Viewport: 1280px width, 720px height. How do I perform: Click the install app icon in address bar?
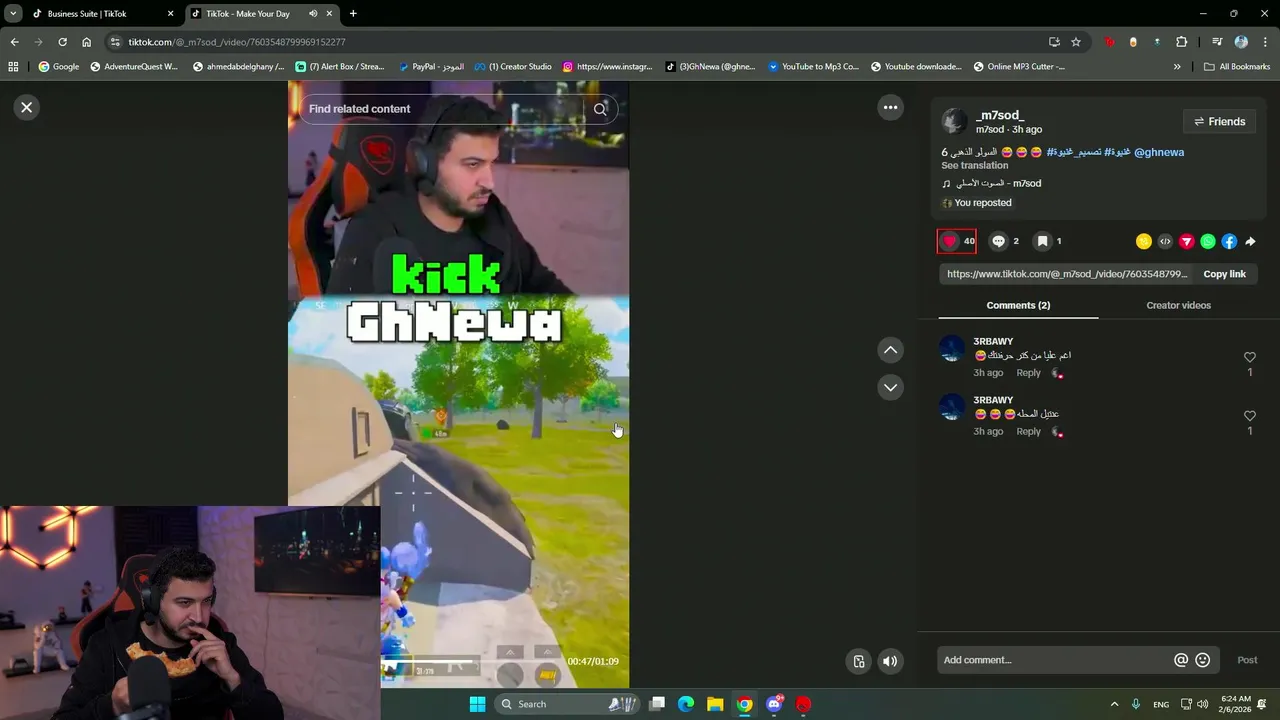pyautogui.click(x=1054, y=42)
